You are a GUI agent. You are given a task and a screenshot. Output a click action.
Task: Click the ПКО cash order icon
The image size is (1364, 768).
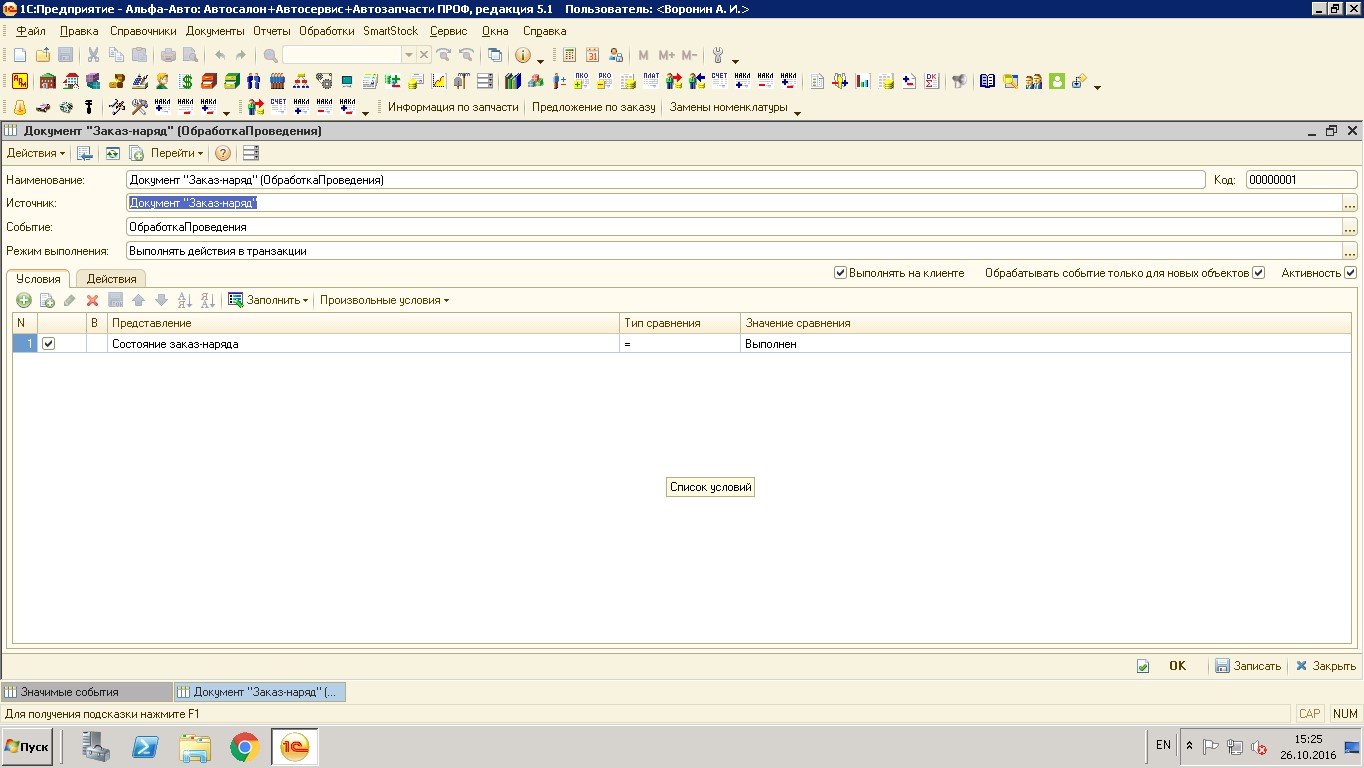[x=581, y=81]
